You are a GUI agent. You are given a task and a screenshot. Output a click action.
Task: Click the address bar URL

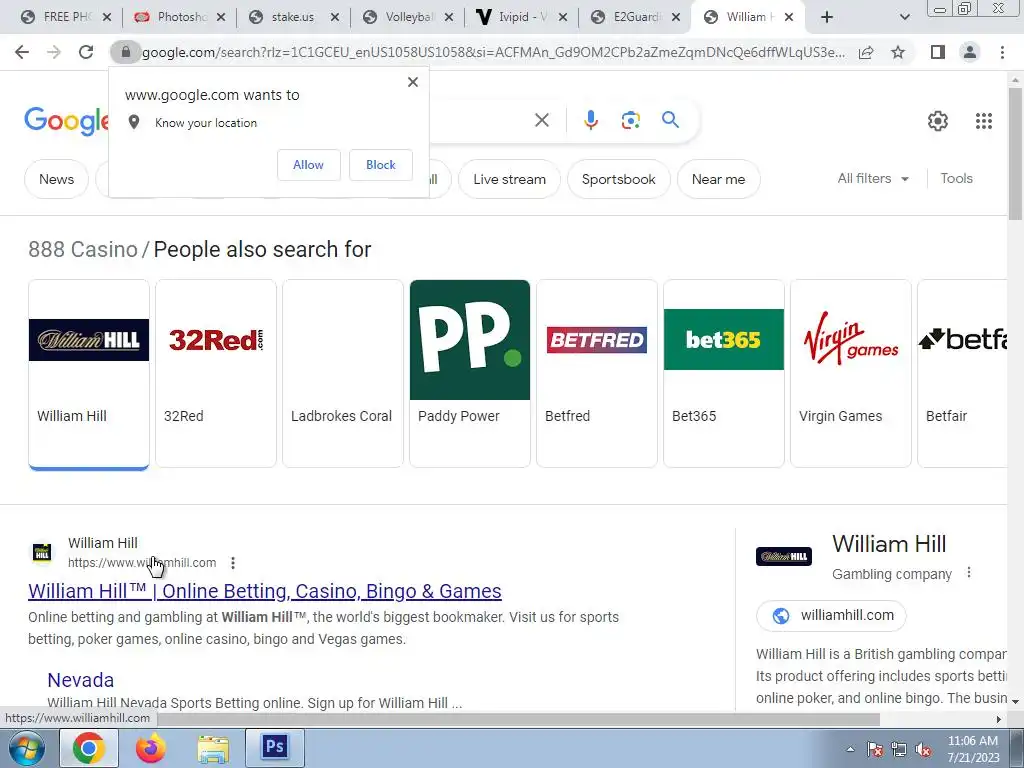coord(493,52)
